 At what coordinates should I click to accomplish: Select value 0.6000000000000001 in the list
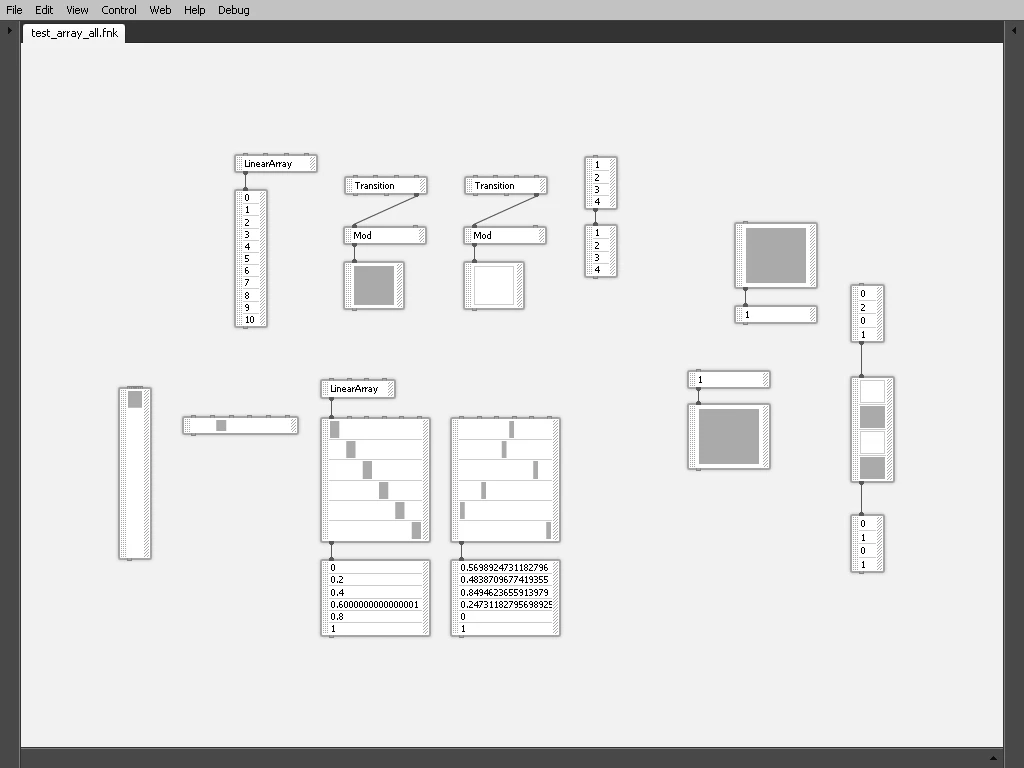(376, 605)
